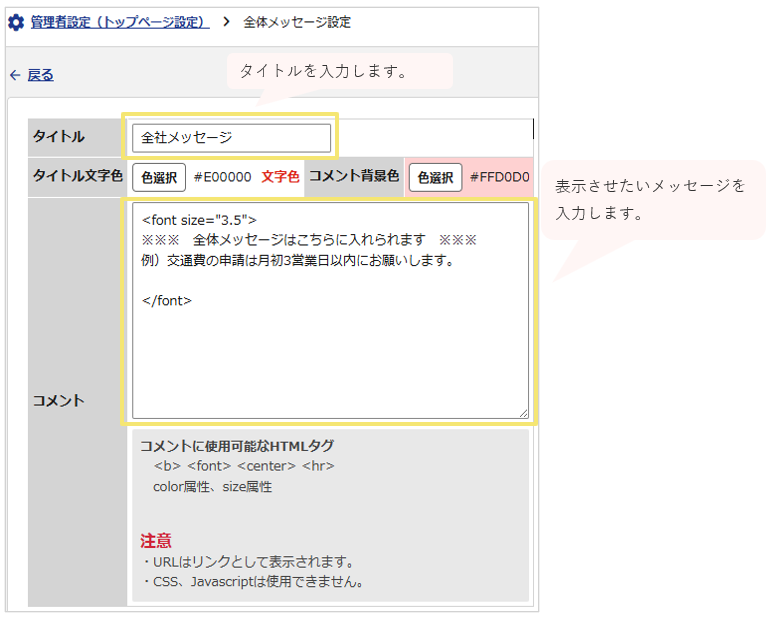The width and height of the screenshot is (771, 619).
Task: Click '・URLはリンクとして表示されます。' note
Action: coord(247,561)
